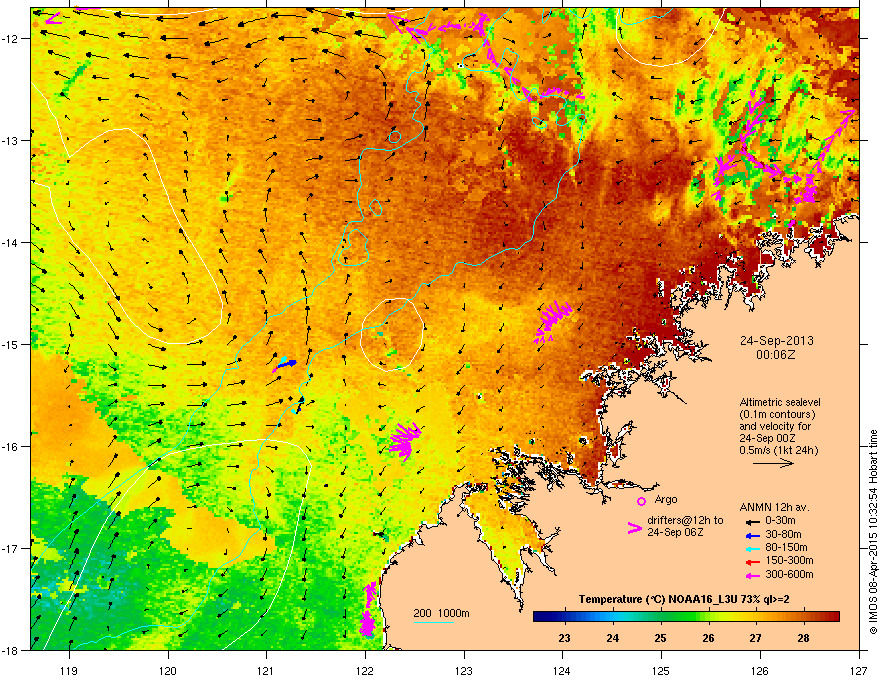The image size is (880, 680).
Task: Click the colorbar tick label '26'
Action: (708, 638)
